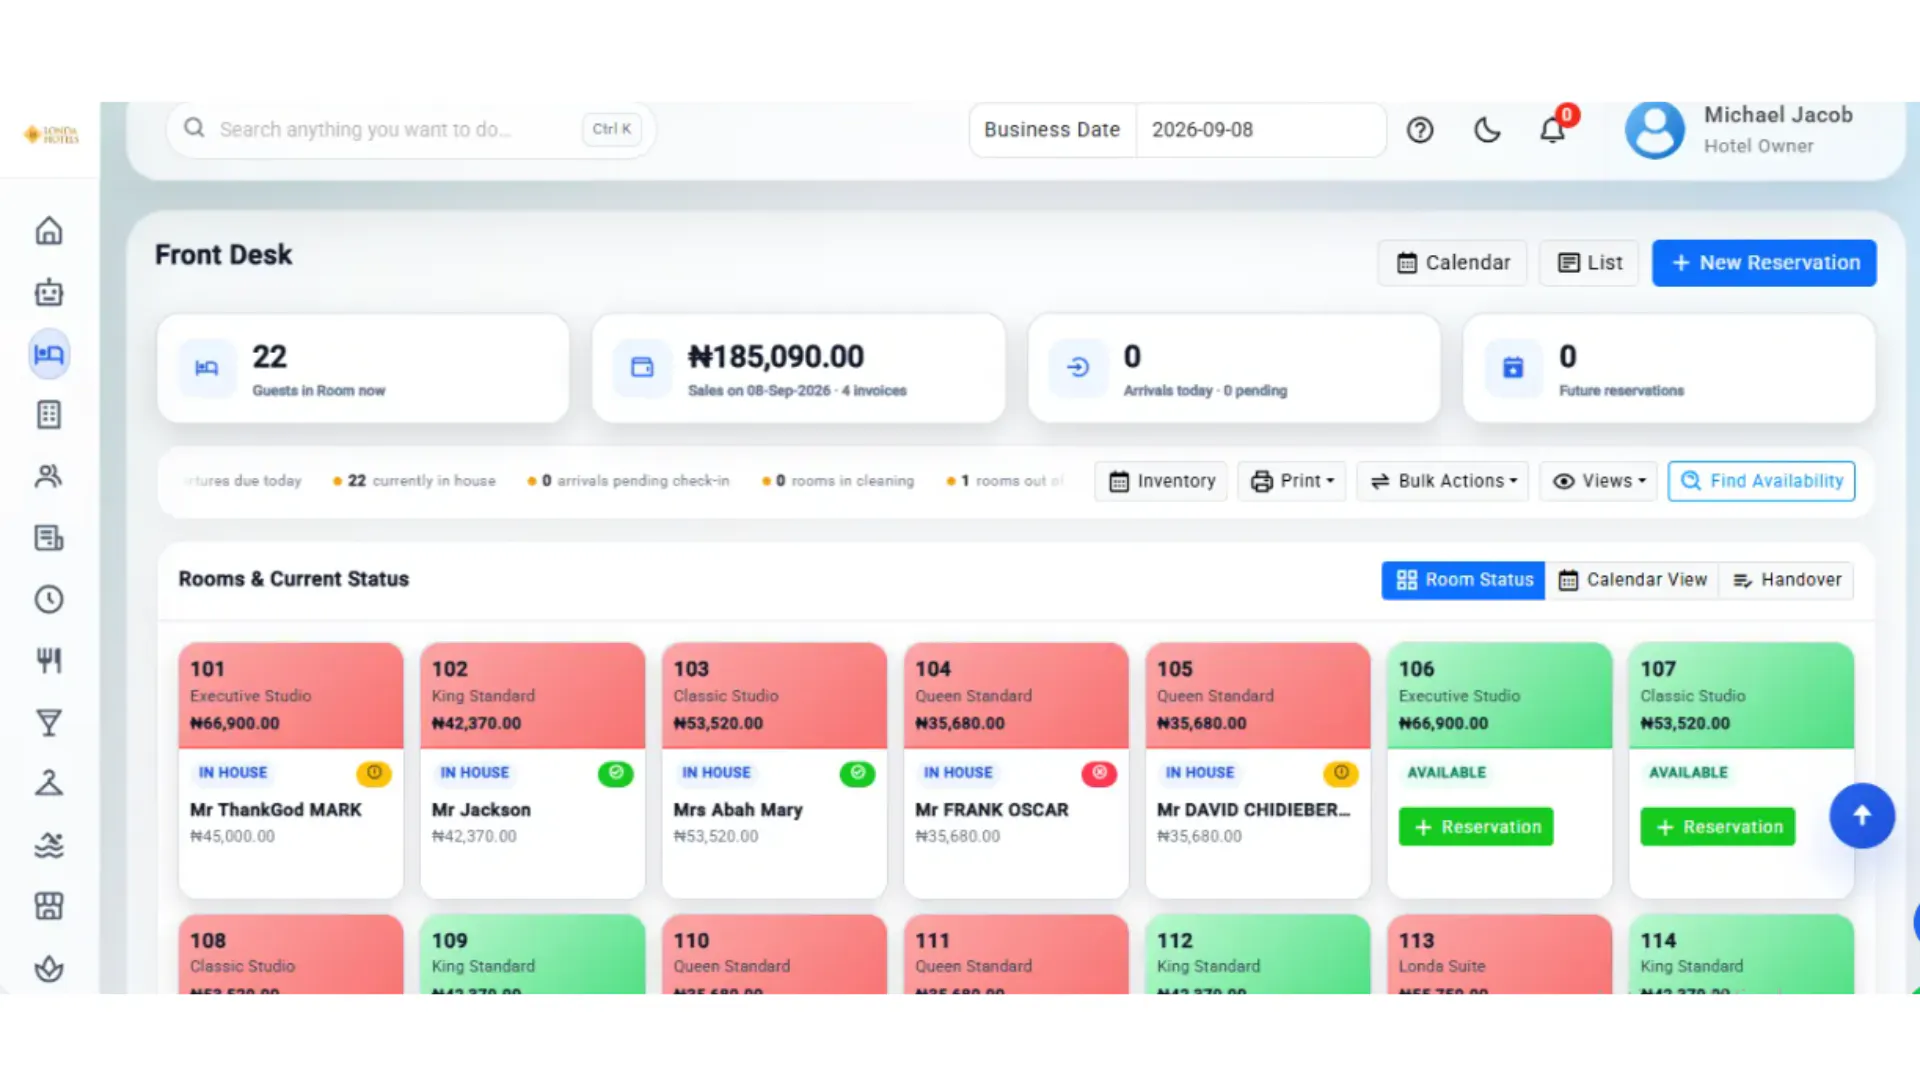Screen dimensions: 1920x1080
Task: Select the Front Desk bed sidebar icon
Action: click(49, 354)
